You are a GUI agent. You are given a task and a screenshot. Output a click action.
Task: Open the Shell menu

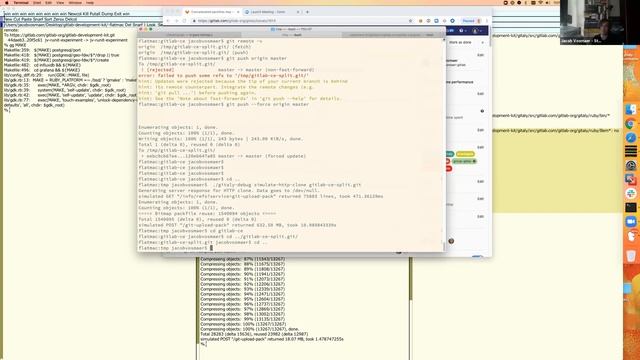pos(37,2)
